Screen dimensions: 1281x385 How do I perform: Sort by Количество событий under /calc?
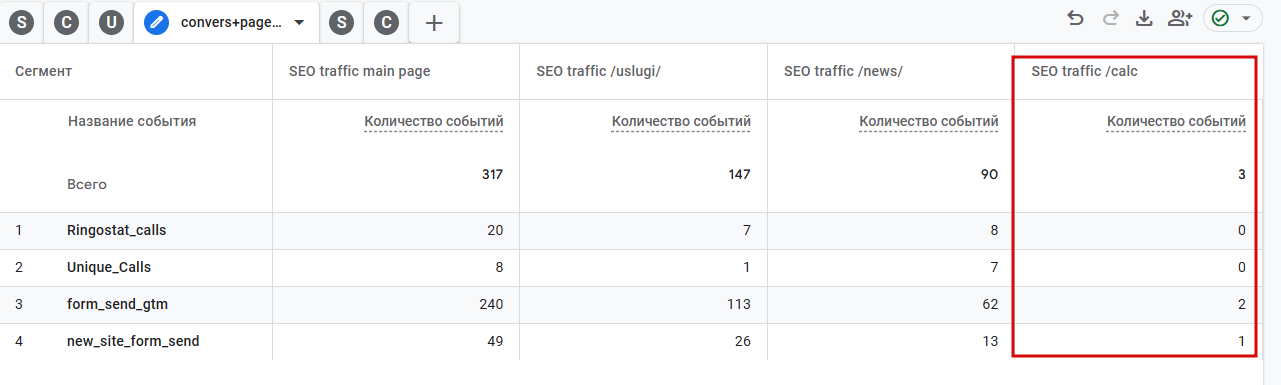pos(1176,122)
